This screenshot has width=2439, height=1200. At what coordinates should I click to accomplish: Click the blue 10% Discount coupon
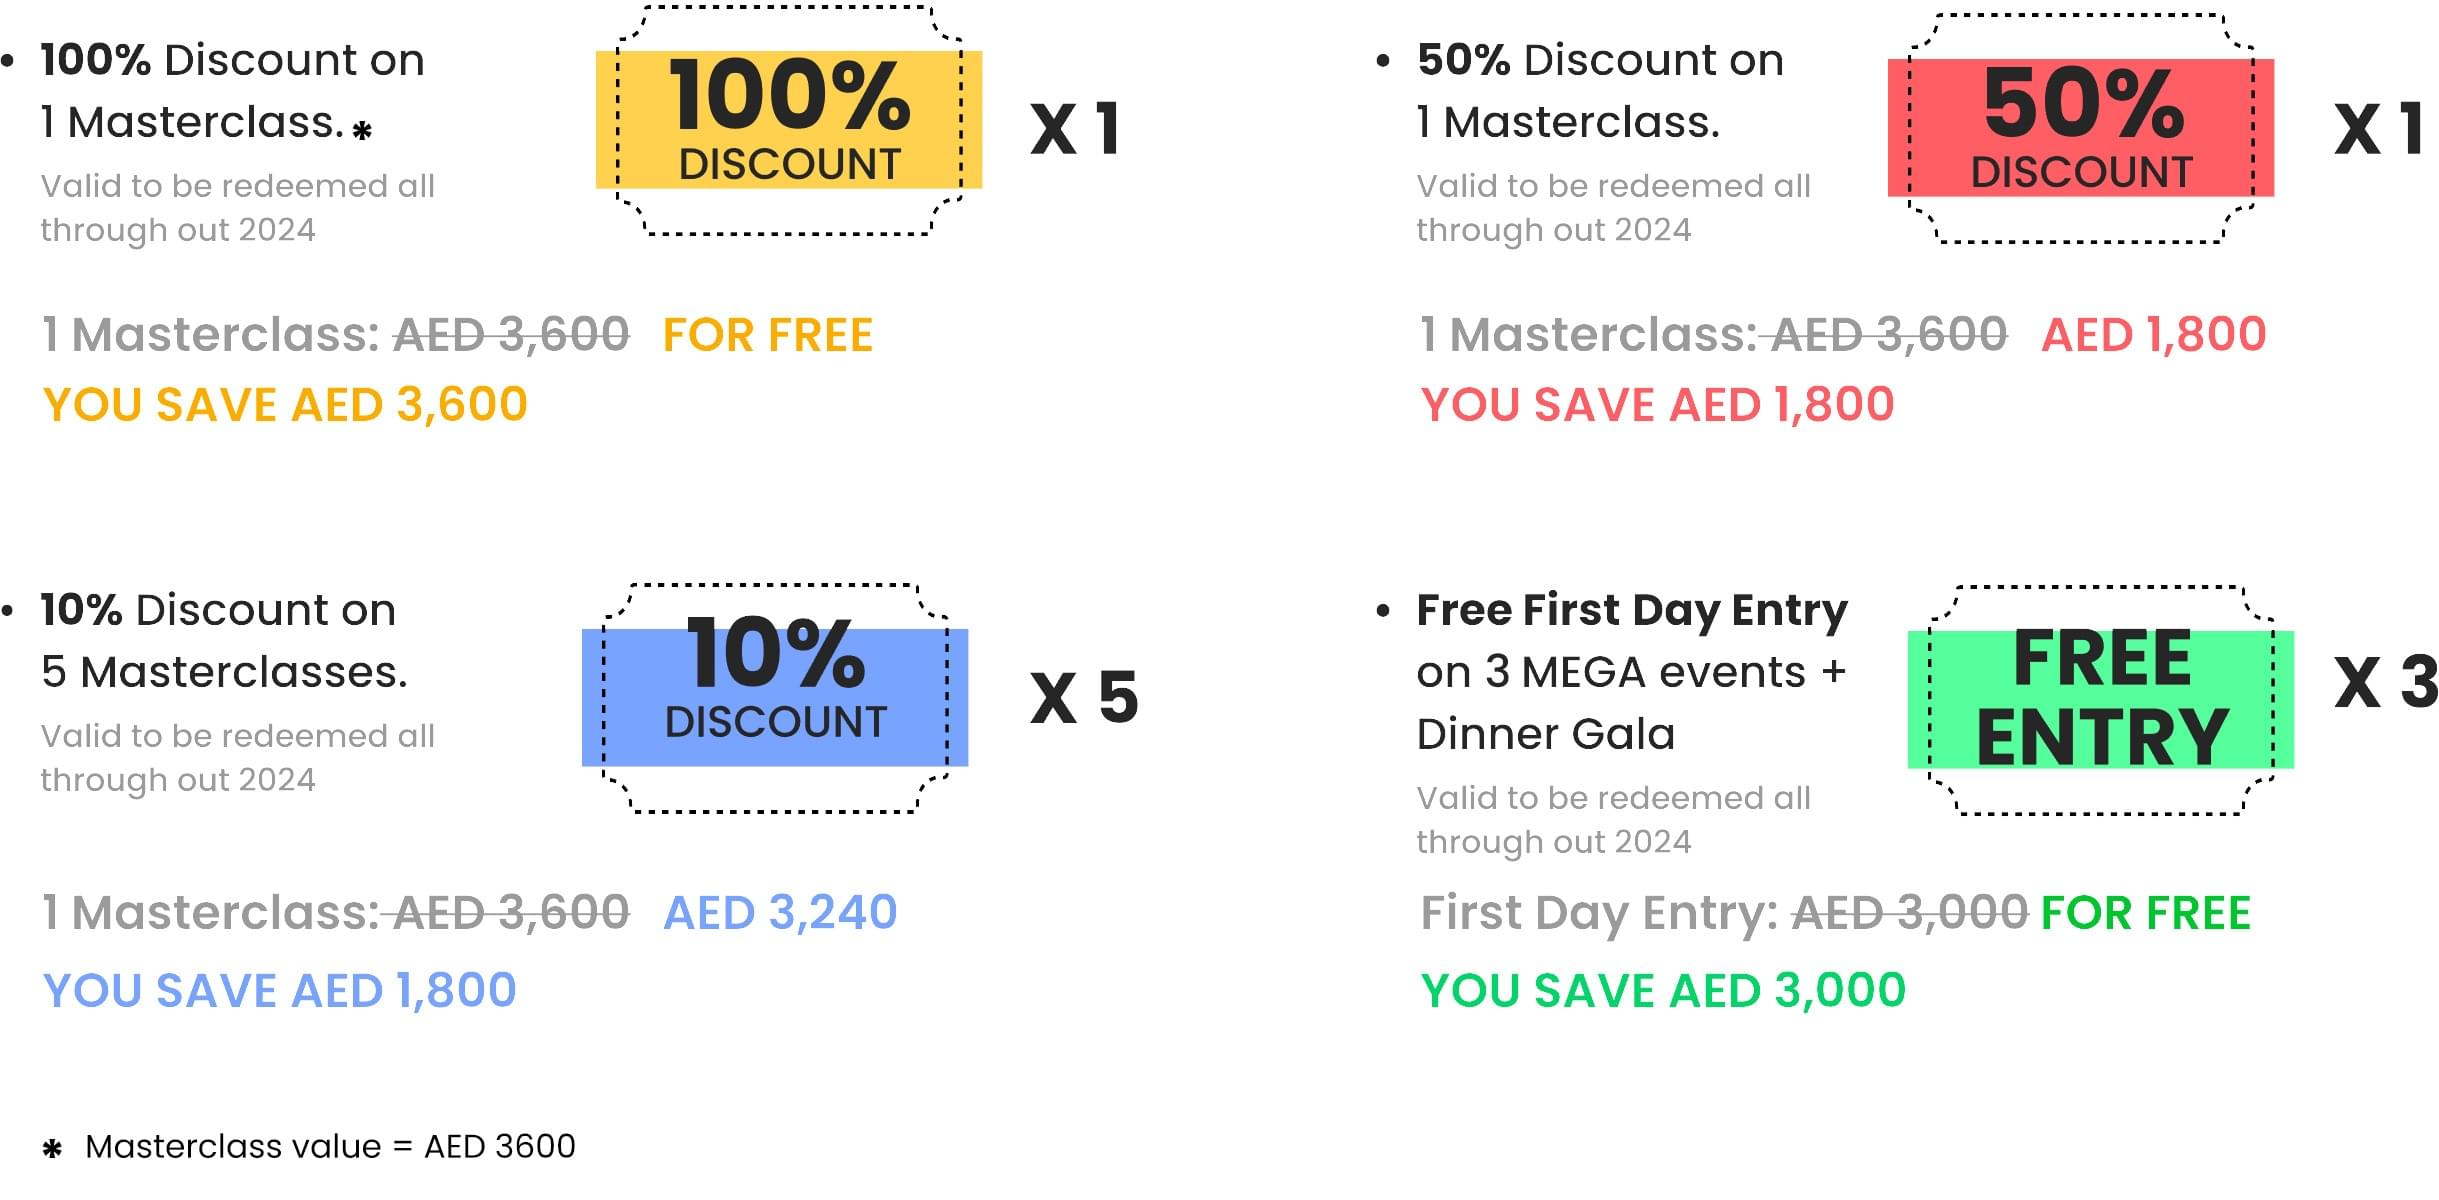(x=775, y=697)
